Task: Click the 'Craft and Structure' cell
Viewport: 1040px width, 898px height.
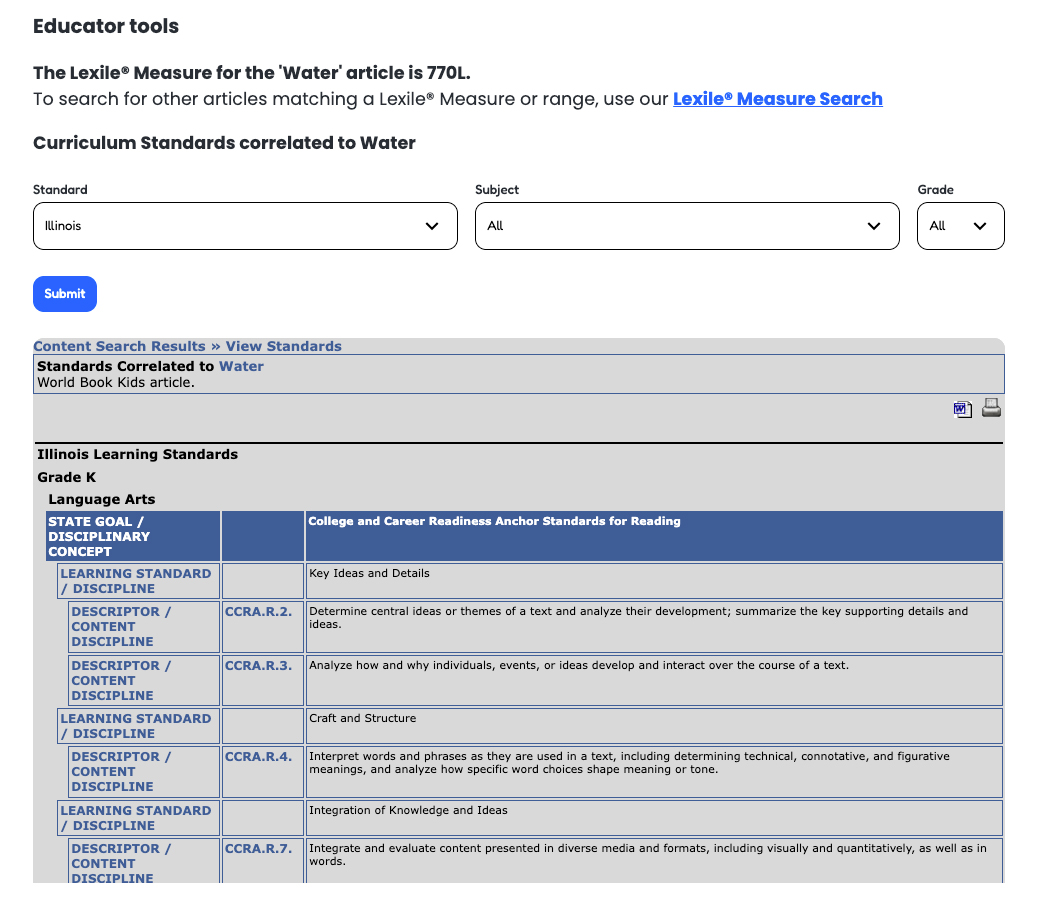Action: click(x=654, y=726)
